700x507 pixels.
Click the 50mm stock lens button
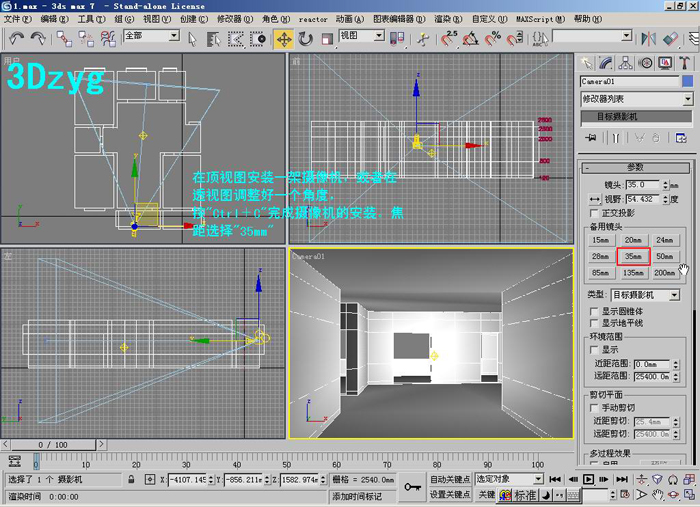(x=665, y=256)
